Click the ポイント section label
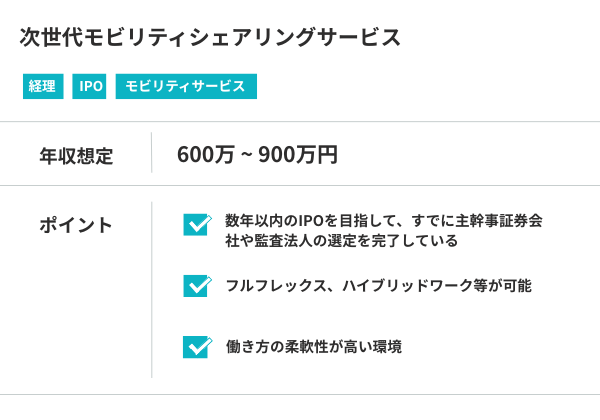 (x=76, y=225)
